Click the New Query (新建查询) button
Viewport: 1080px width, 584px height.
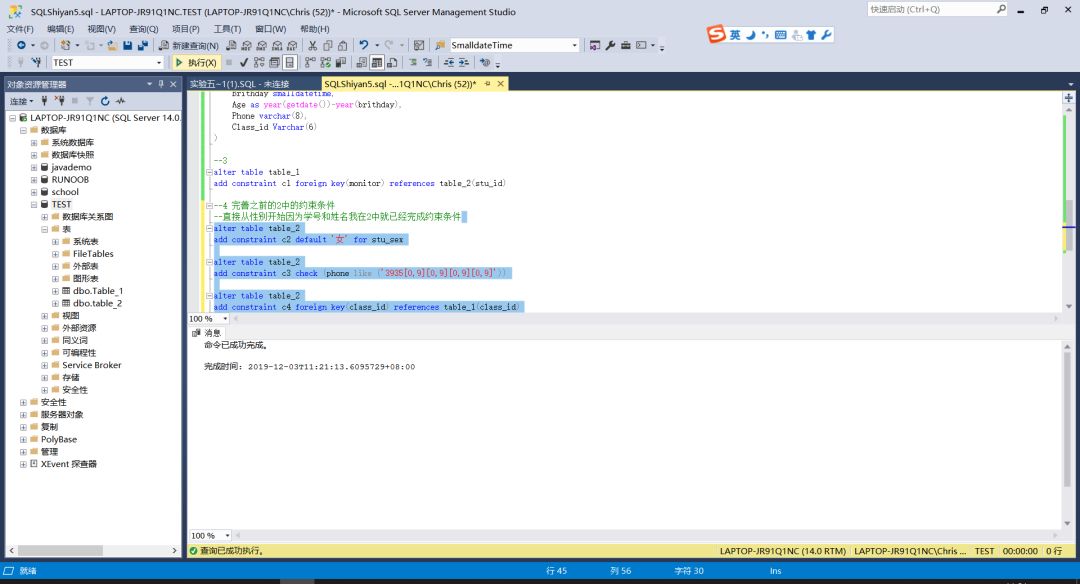188,46
